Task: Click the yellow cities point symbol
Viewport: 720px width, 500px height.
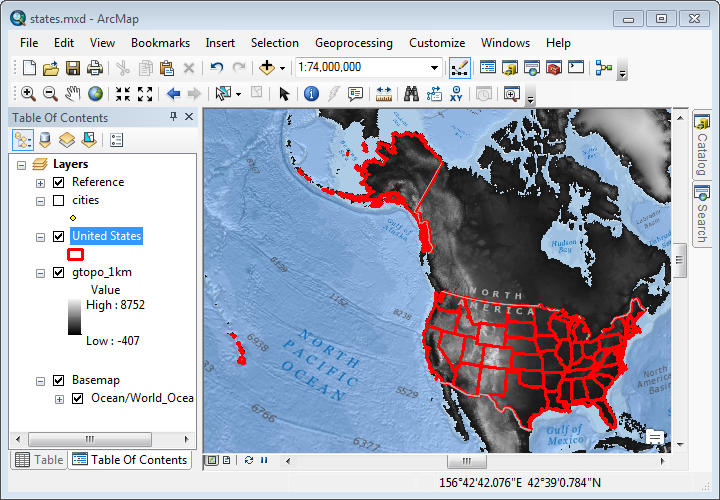Action: 73,218
